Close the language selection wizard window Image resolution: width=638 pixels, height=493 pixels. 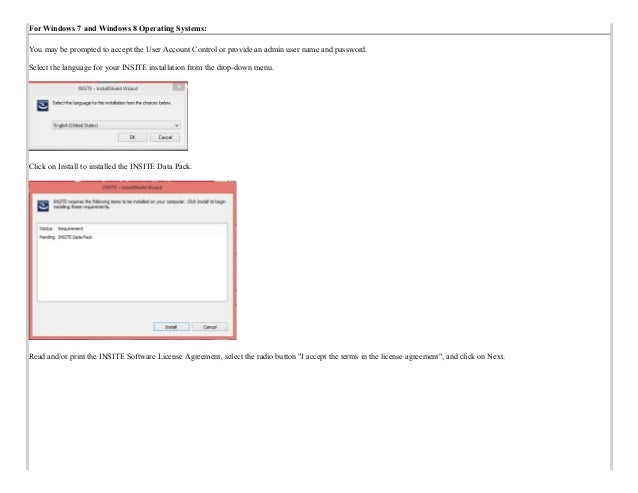[x=178, y=87]
